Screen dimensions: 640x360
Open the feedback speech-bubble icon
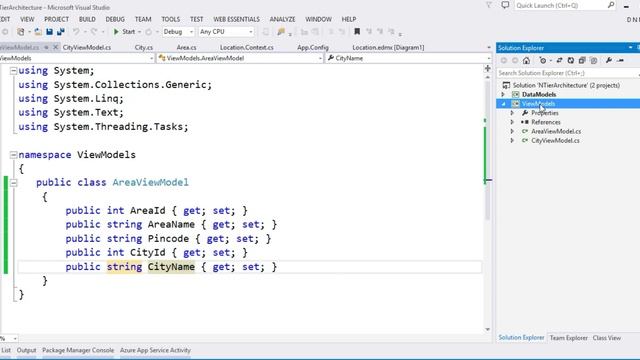point(505,5)
